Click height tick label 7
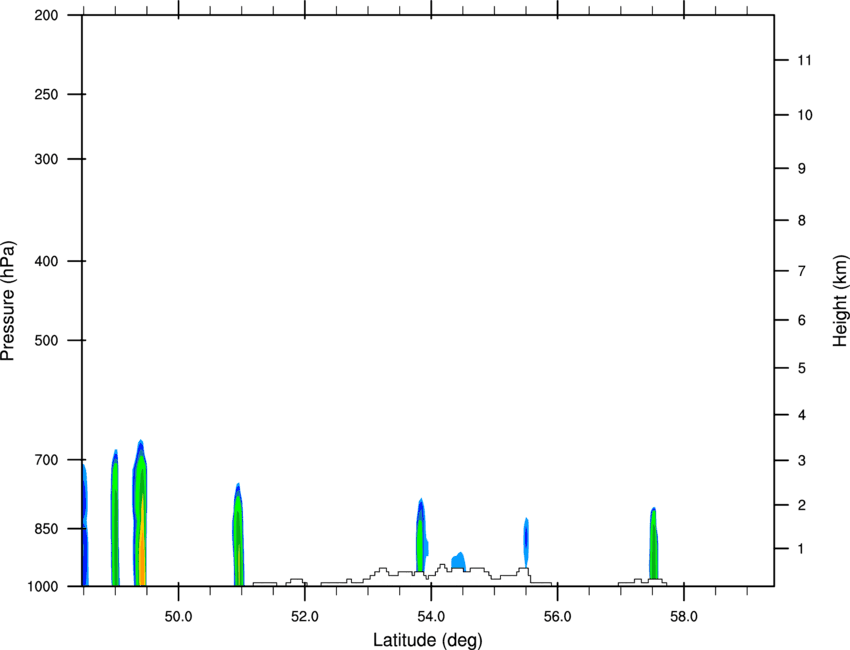850x650 pixels. [802, 271]
